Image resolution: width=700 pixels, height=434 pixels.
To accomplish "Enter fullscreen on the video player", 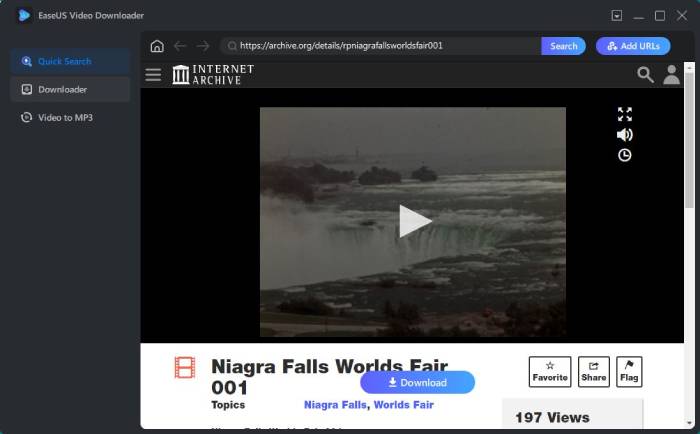I will (625, 114).
